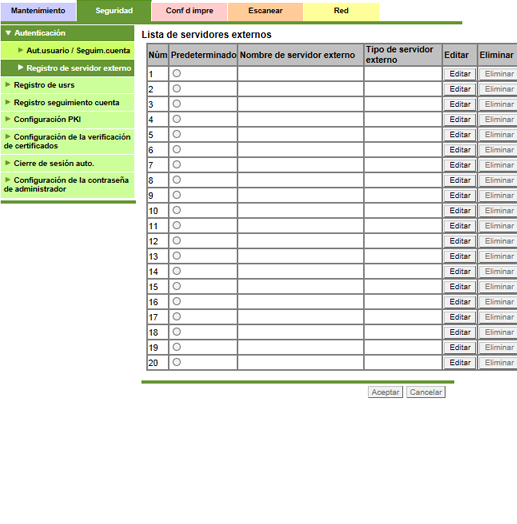Select Predeterminado radio for server 12
Screen dimensions: 517x524
pyautogui.click(x=177, y=240)
